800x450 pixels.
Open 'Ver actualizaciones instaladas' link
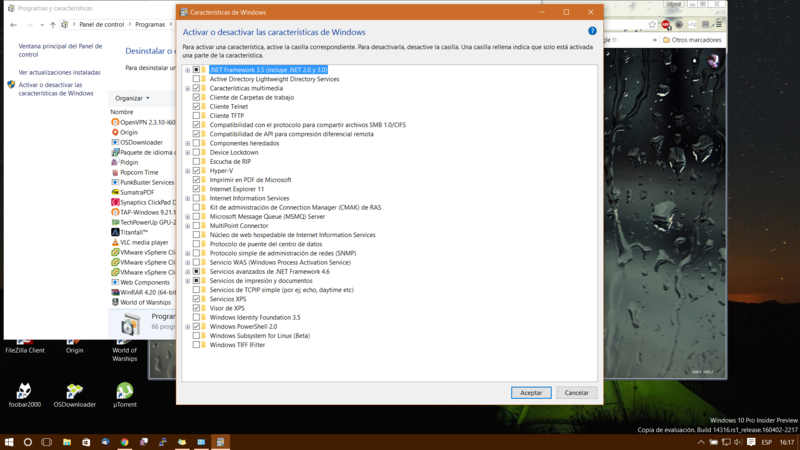[59, 72]
